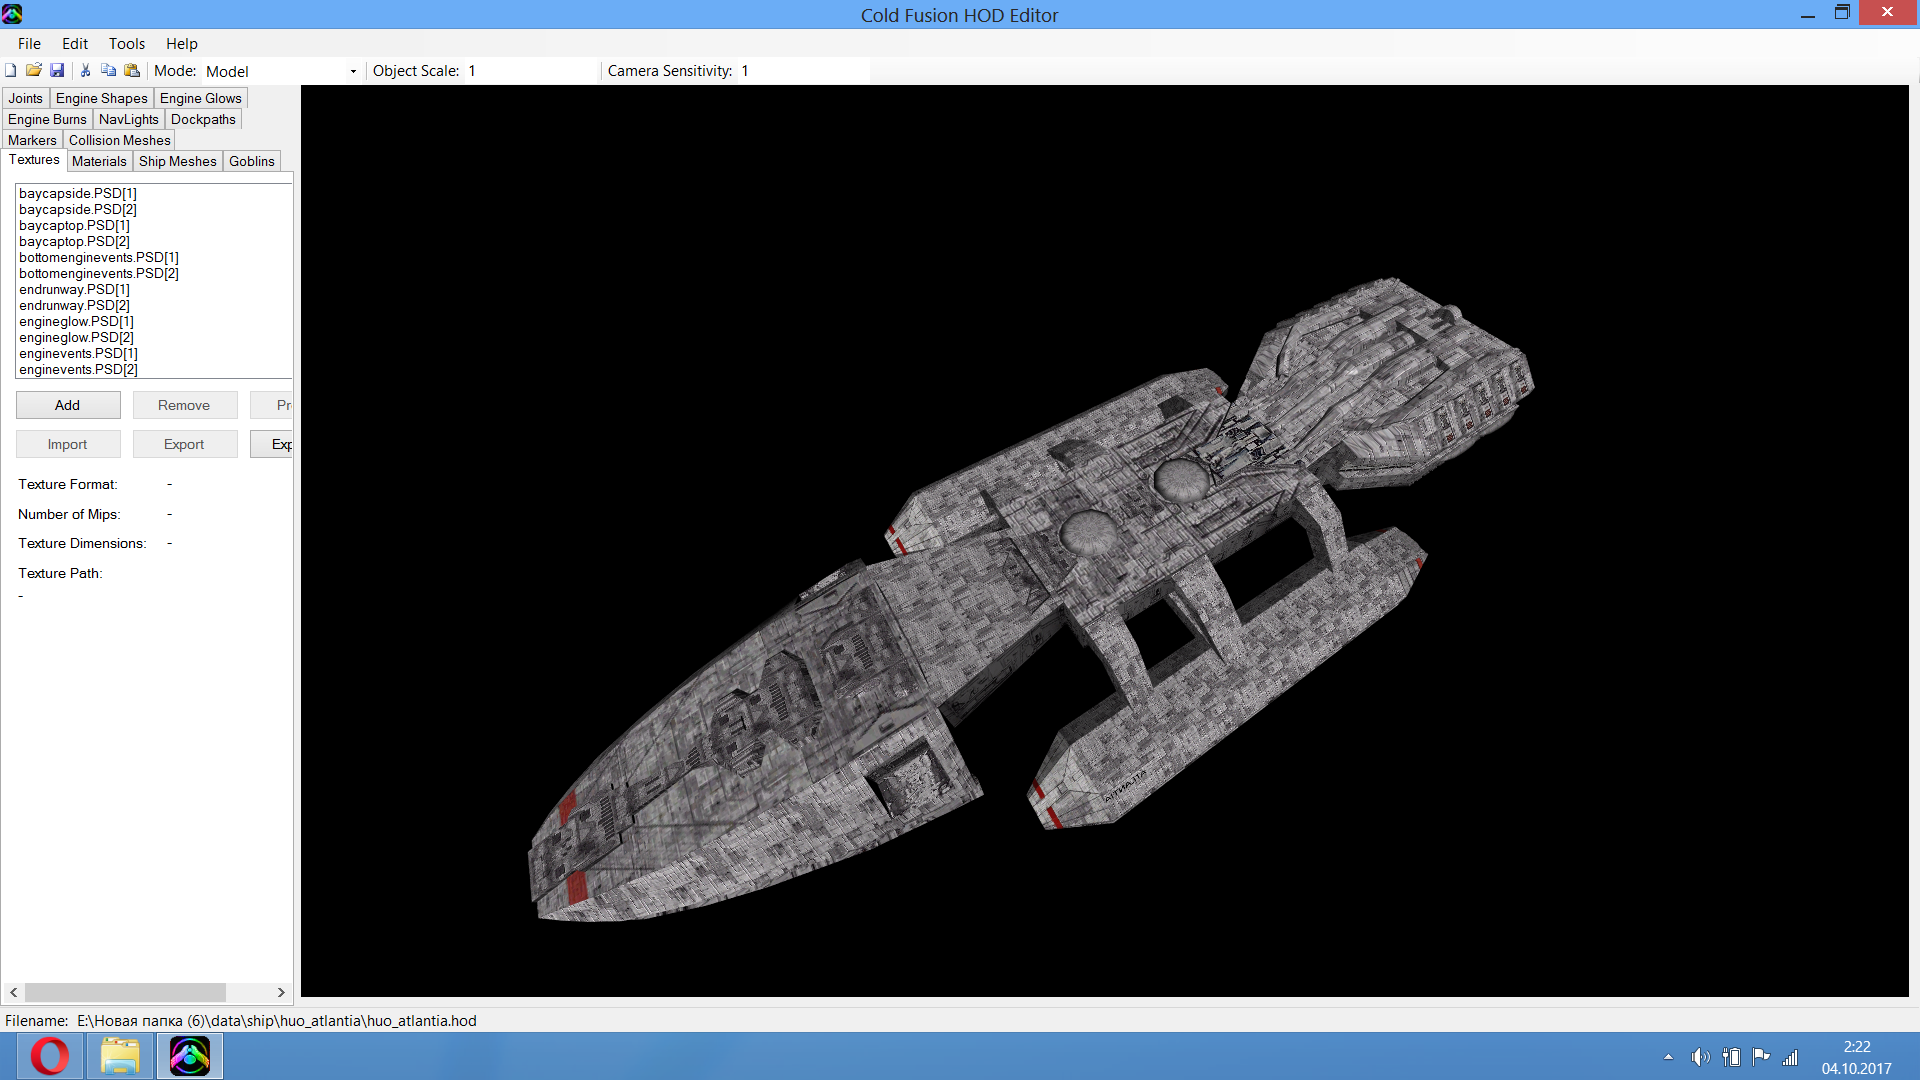Switch to the Dockpaths tab
The width and height of the screenshot is (1920, 1080).
point(203,119)
